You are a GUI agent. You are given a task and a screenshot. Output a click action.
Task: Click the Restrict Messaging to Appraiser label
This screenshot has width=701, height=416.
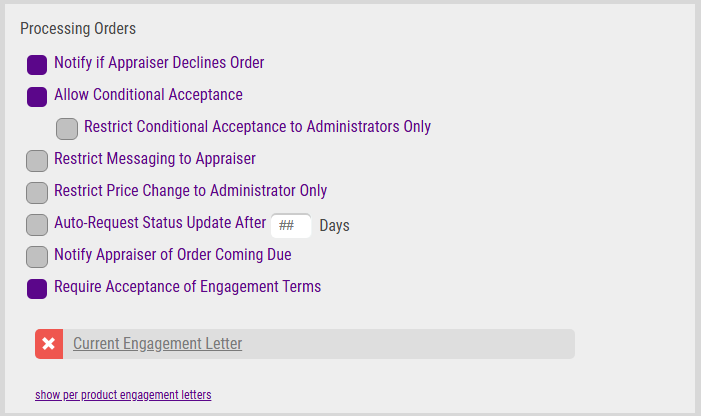click(x=155, y=159)
